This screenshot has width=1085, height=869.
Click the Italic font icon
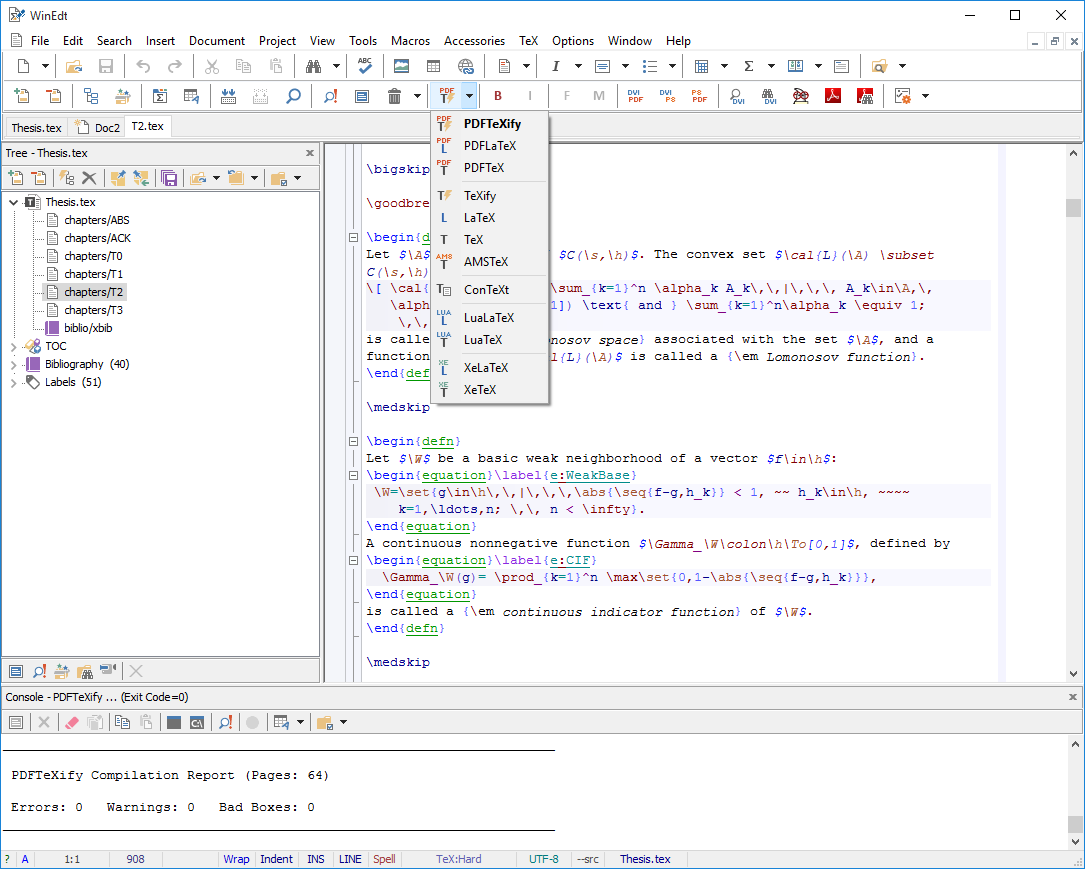click(555, 66)
